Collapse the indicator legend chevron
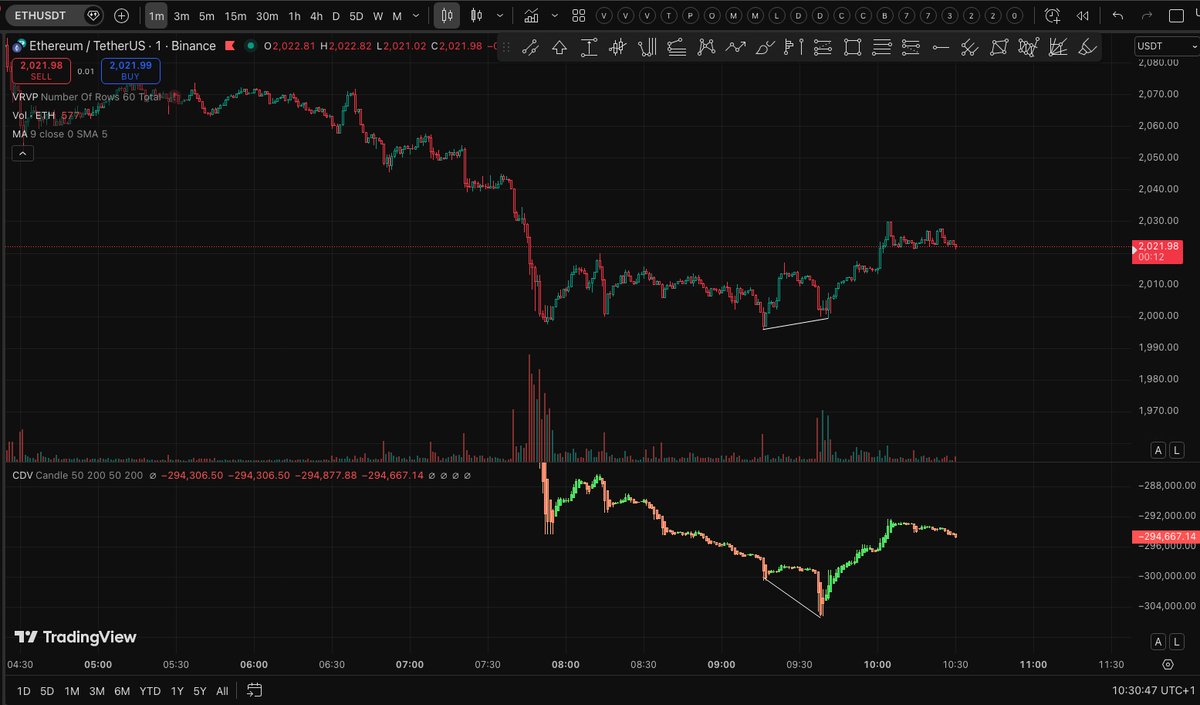The width and height of the screenshot is (1200, 705). (23, 153)
